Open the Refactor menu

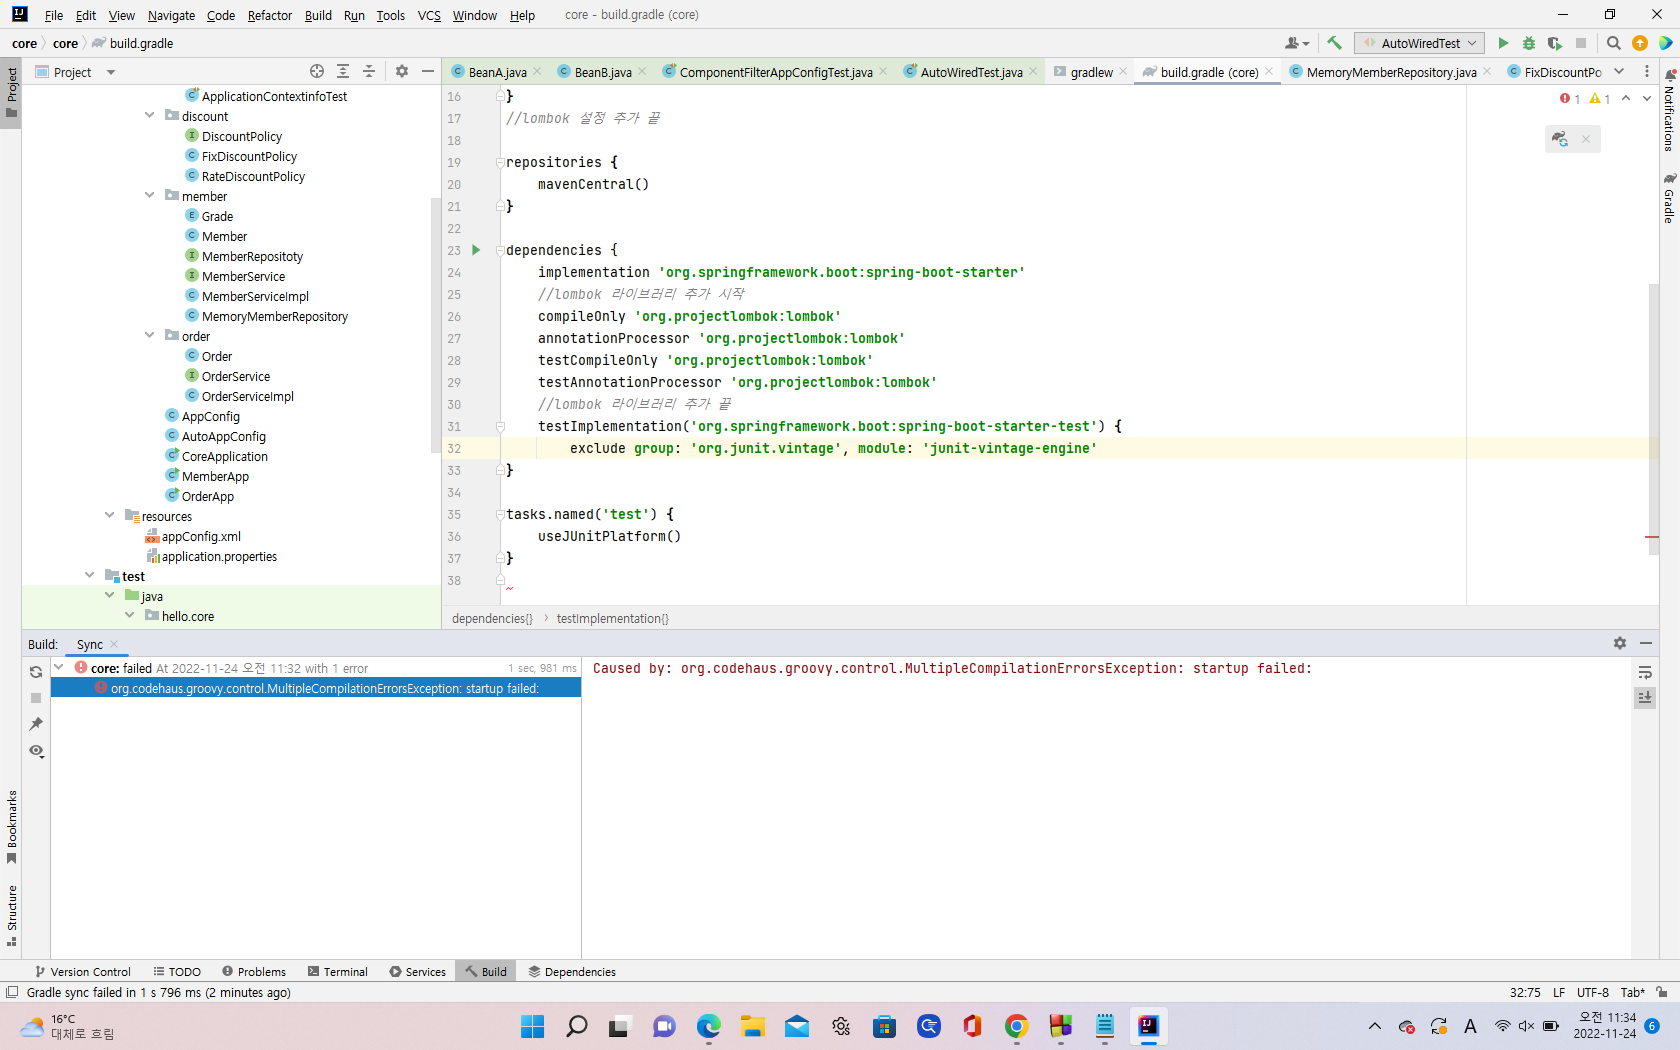click(269, 15)
